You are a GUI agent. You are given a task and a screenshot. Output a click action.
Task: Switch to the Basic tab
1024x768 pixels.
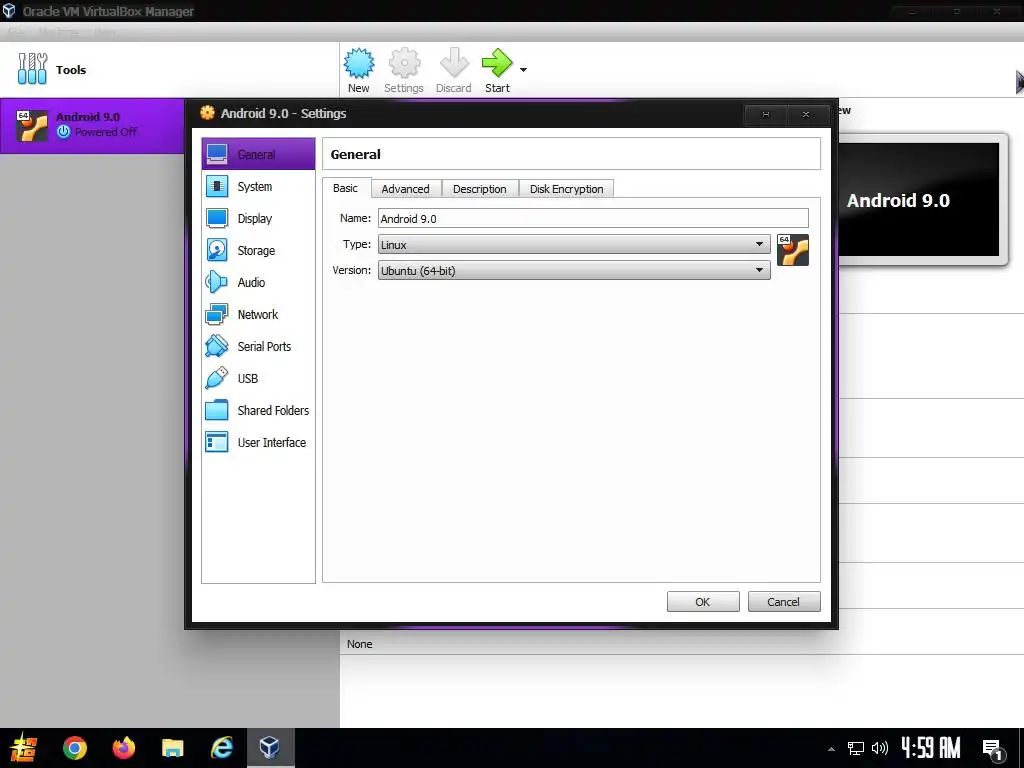pyautogui.click(x=345, y=188)
